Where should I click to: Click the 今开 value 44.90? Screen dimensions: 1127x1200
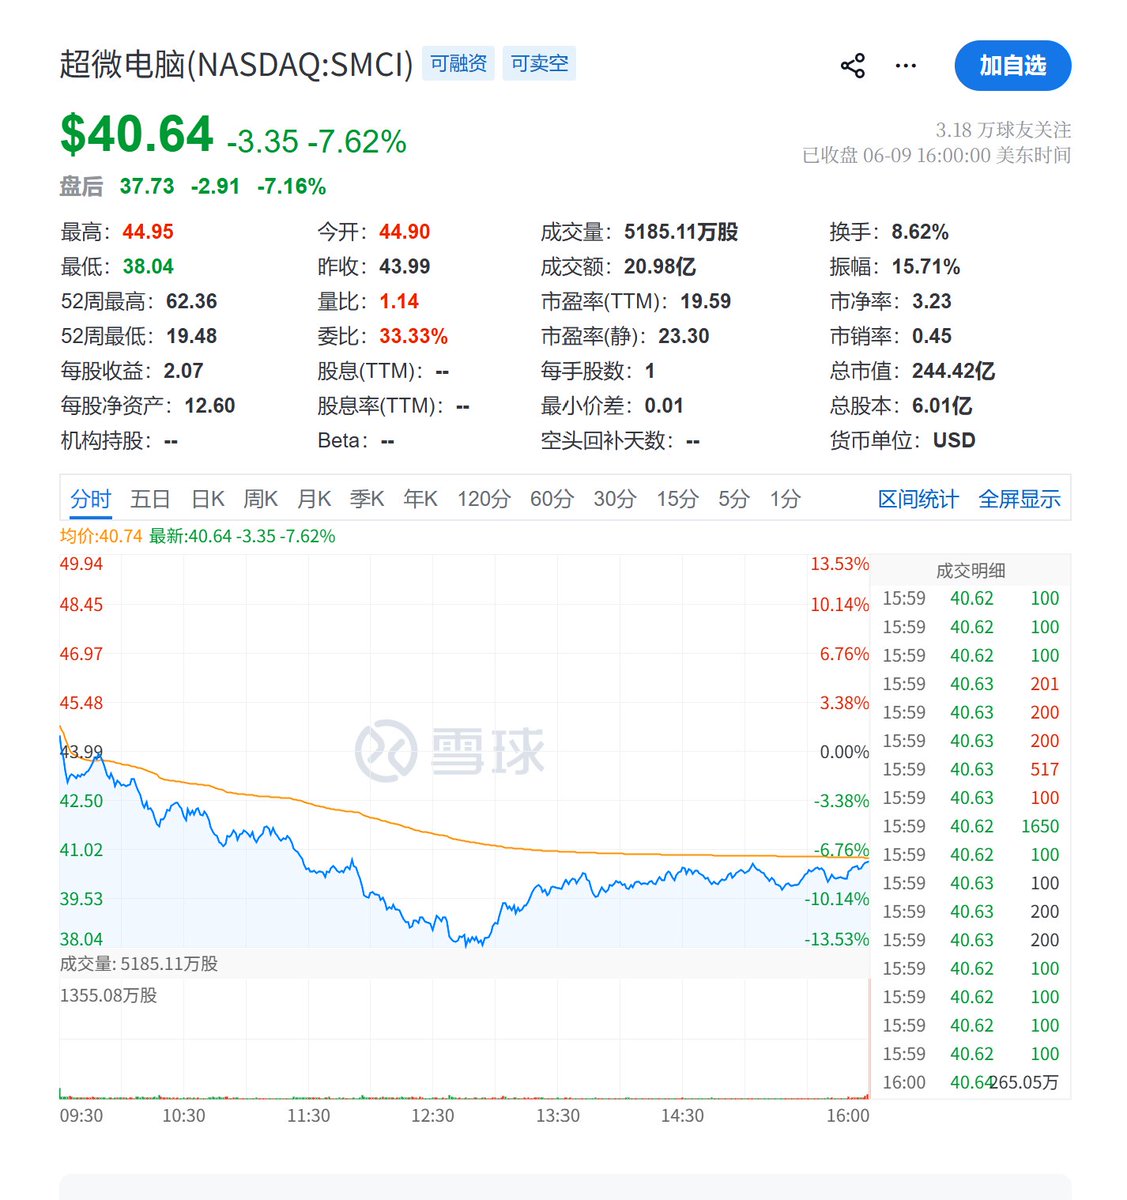coord(405,232)
